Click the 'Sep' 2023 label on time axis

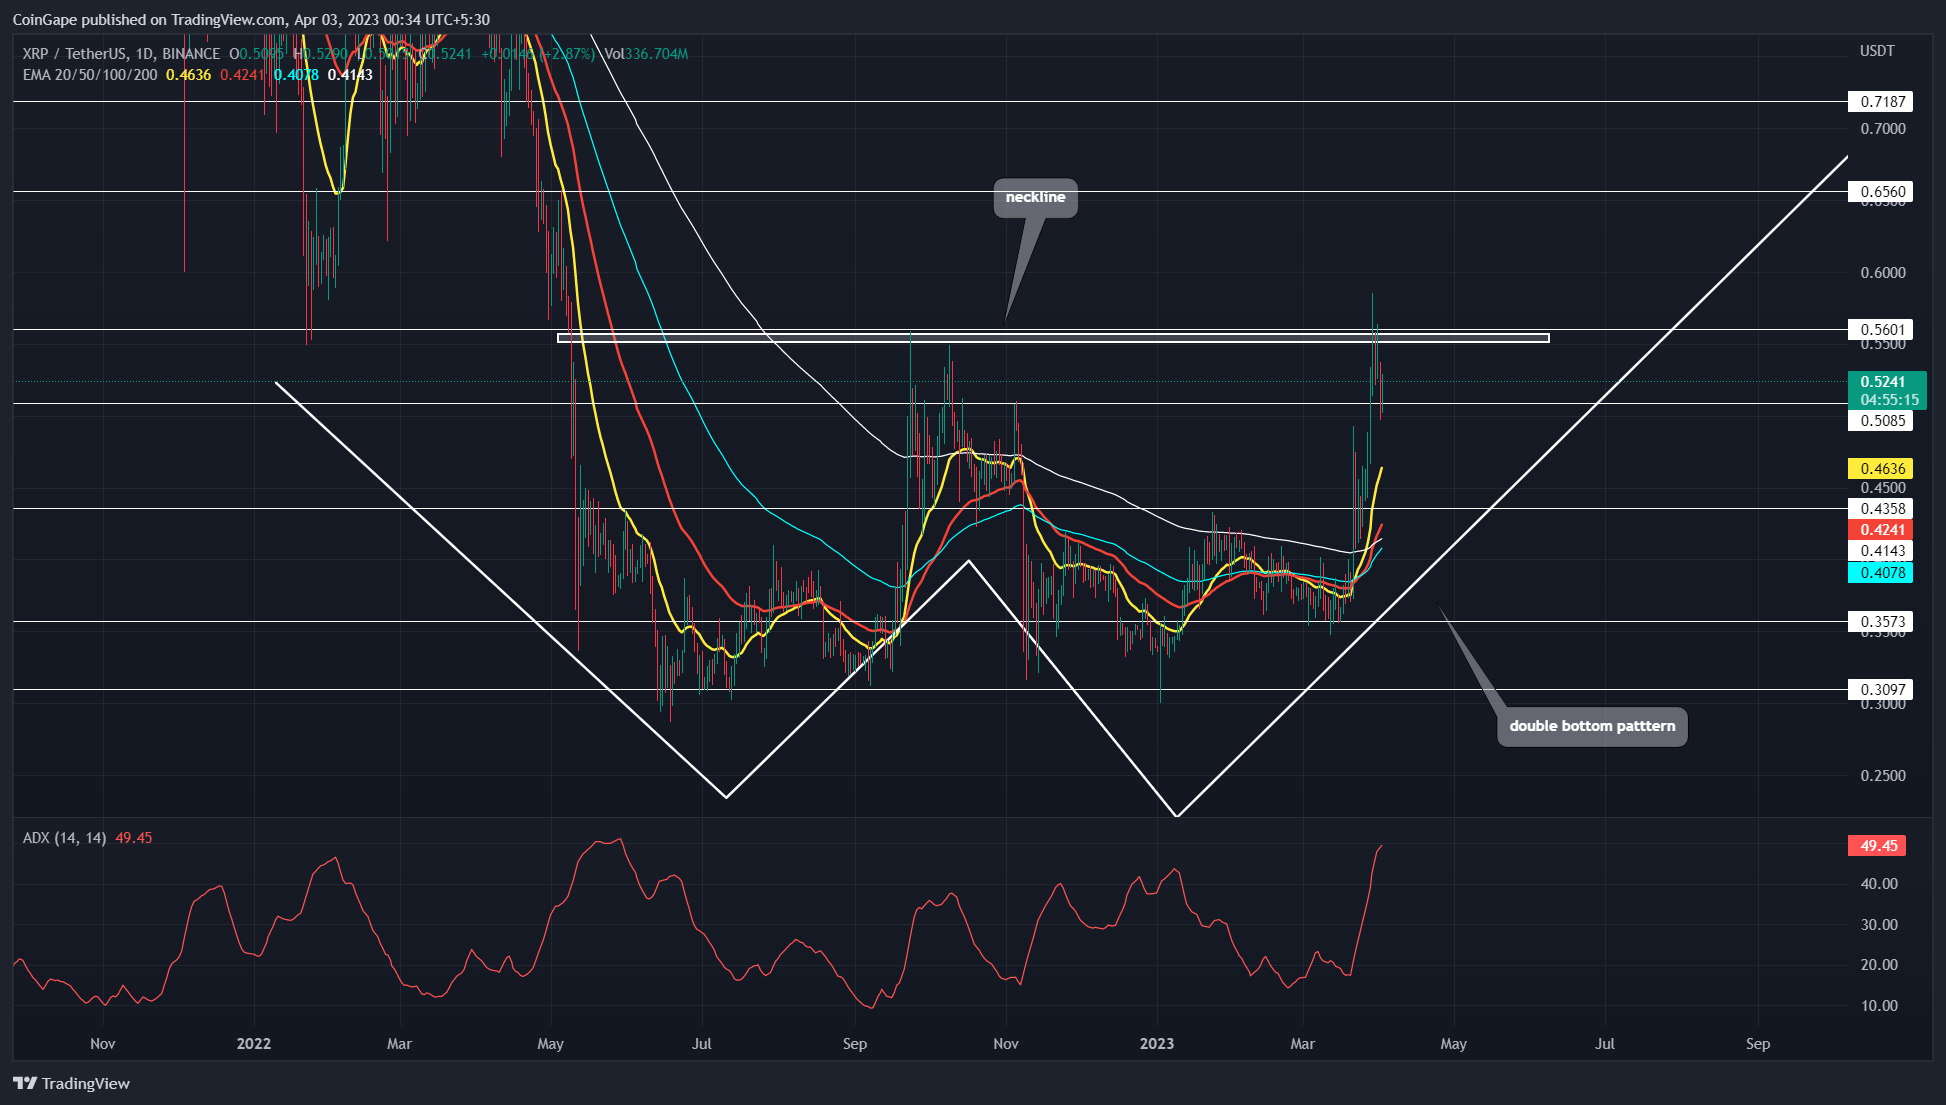pos(1758,1044)
